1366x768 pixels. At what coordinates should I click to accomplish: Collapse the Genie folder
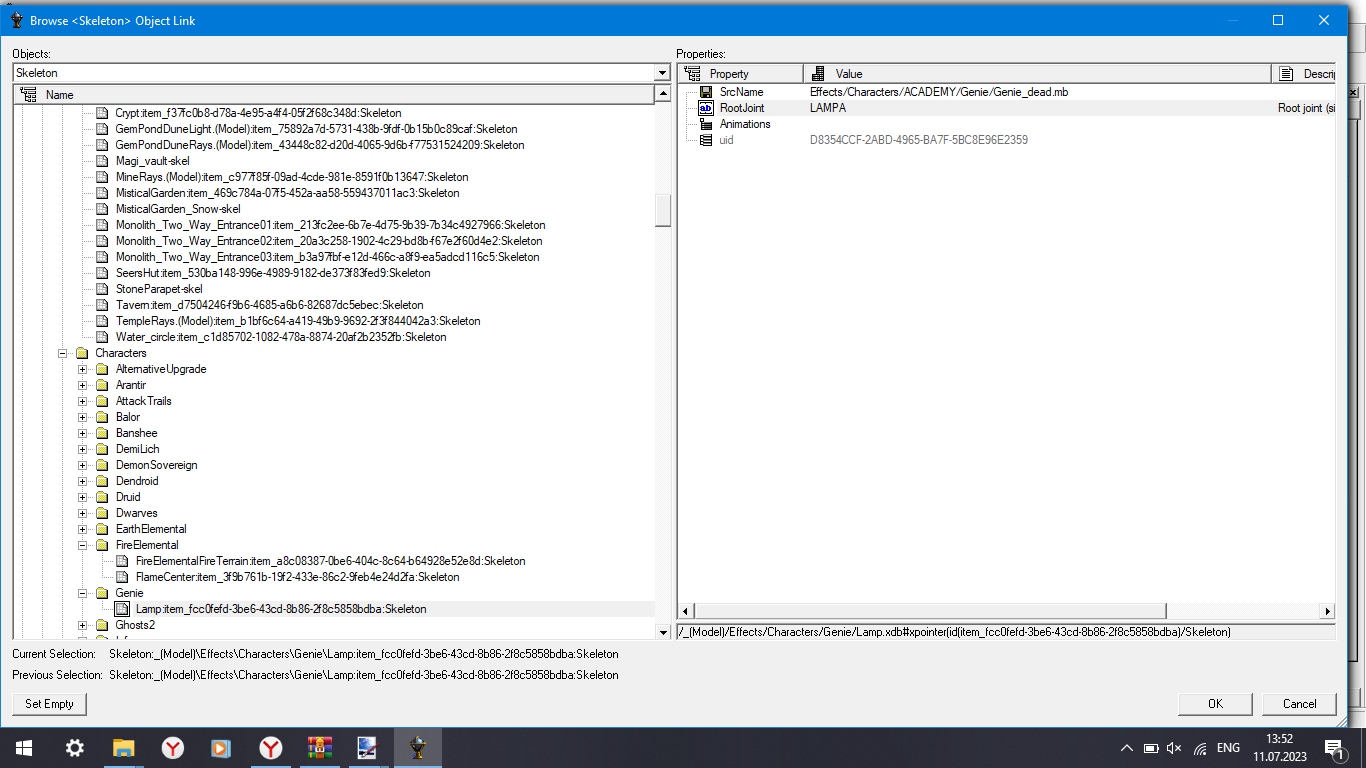pos(83,593)
